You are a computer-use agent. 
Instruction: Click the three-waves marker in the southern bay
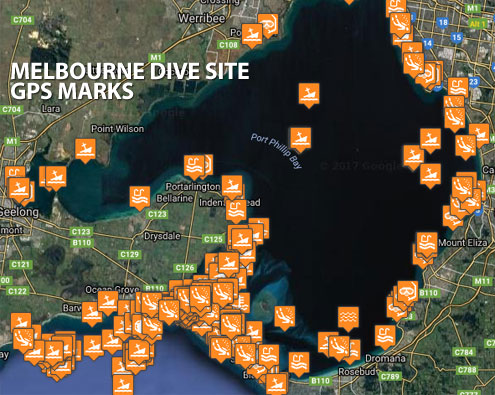coord(348,318)
